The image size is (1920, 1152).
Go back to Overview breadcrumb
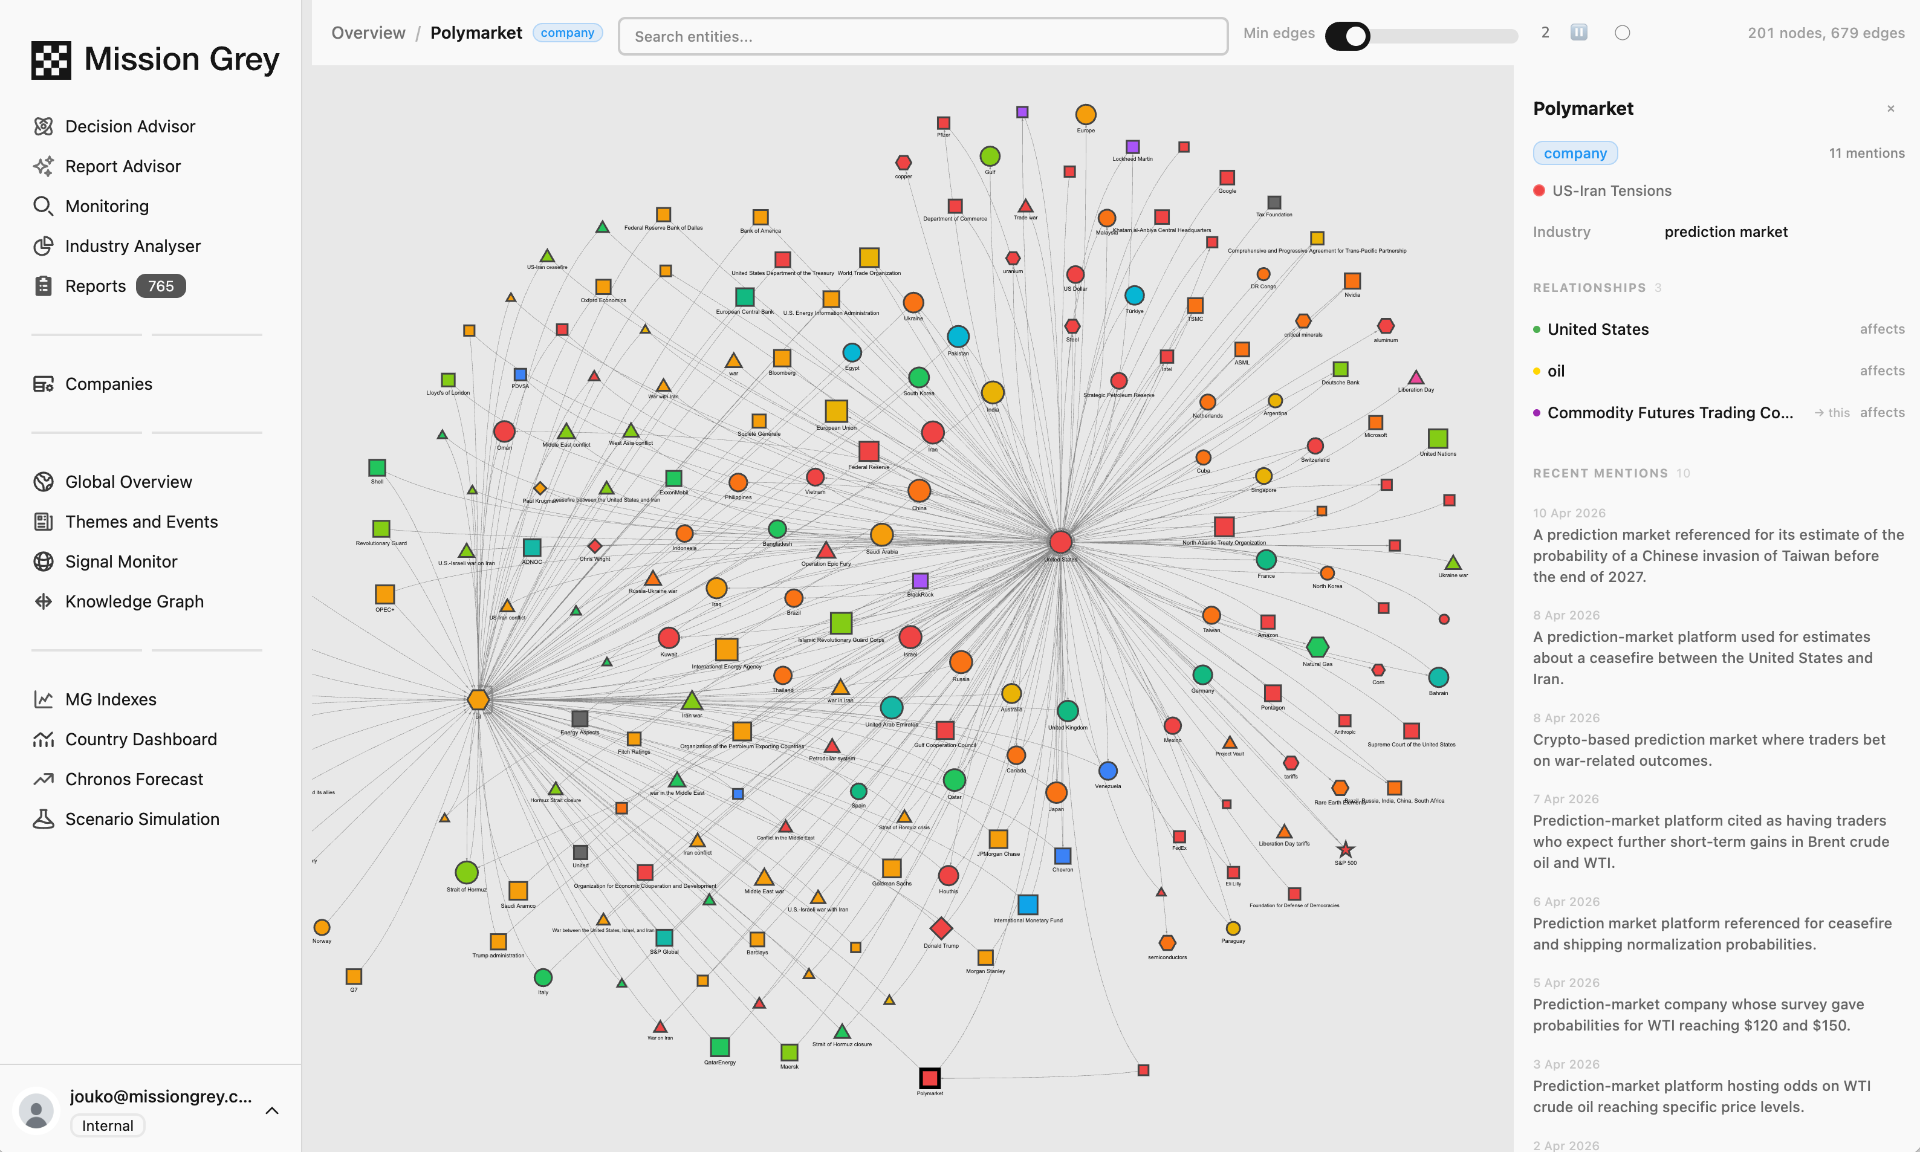tap(368, 33)
